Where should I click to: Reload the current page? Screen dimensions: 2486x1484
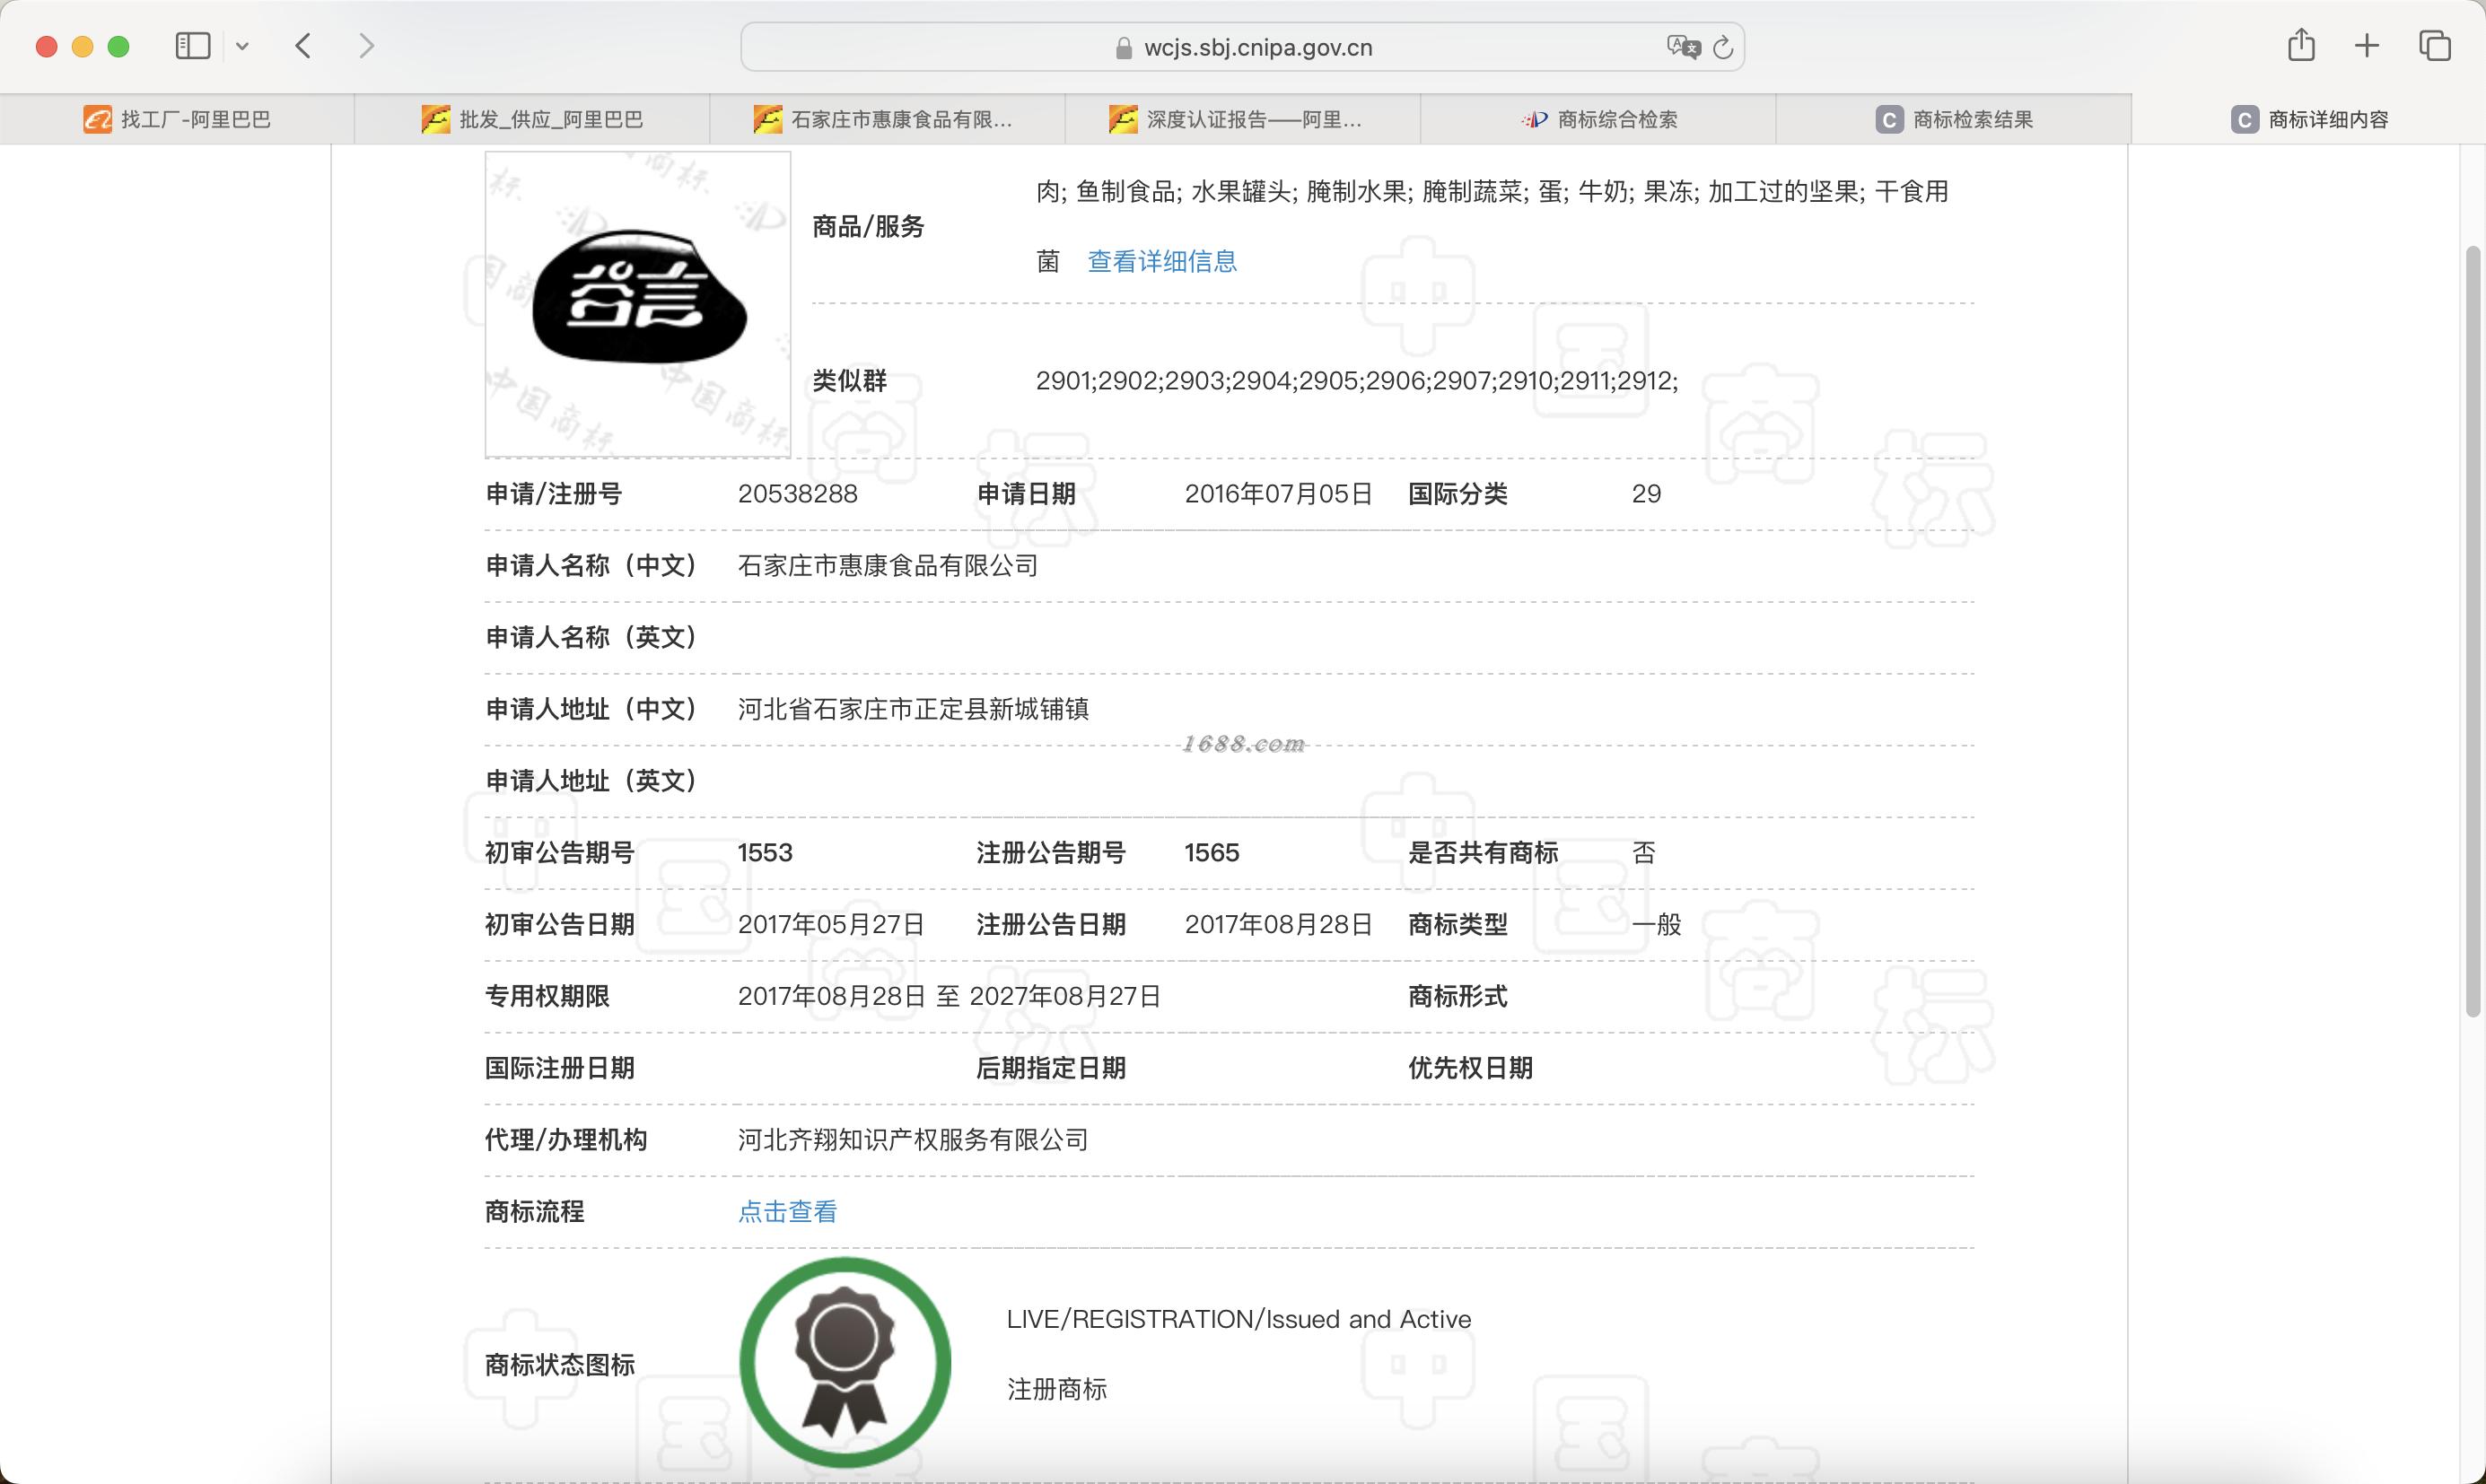click(x=1723, y=48)
